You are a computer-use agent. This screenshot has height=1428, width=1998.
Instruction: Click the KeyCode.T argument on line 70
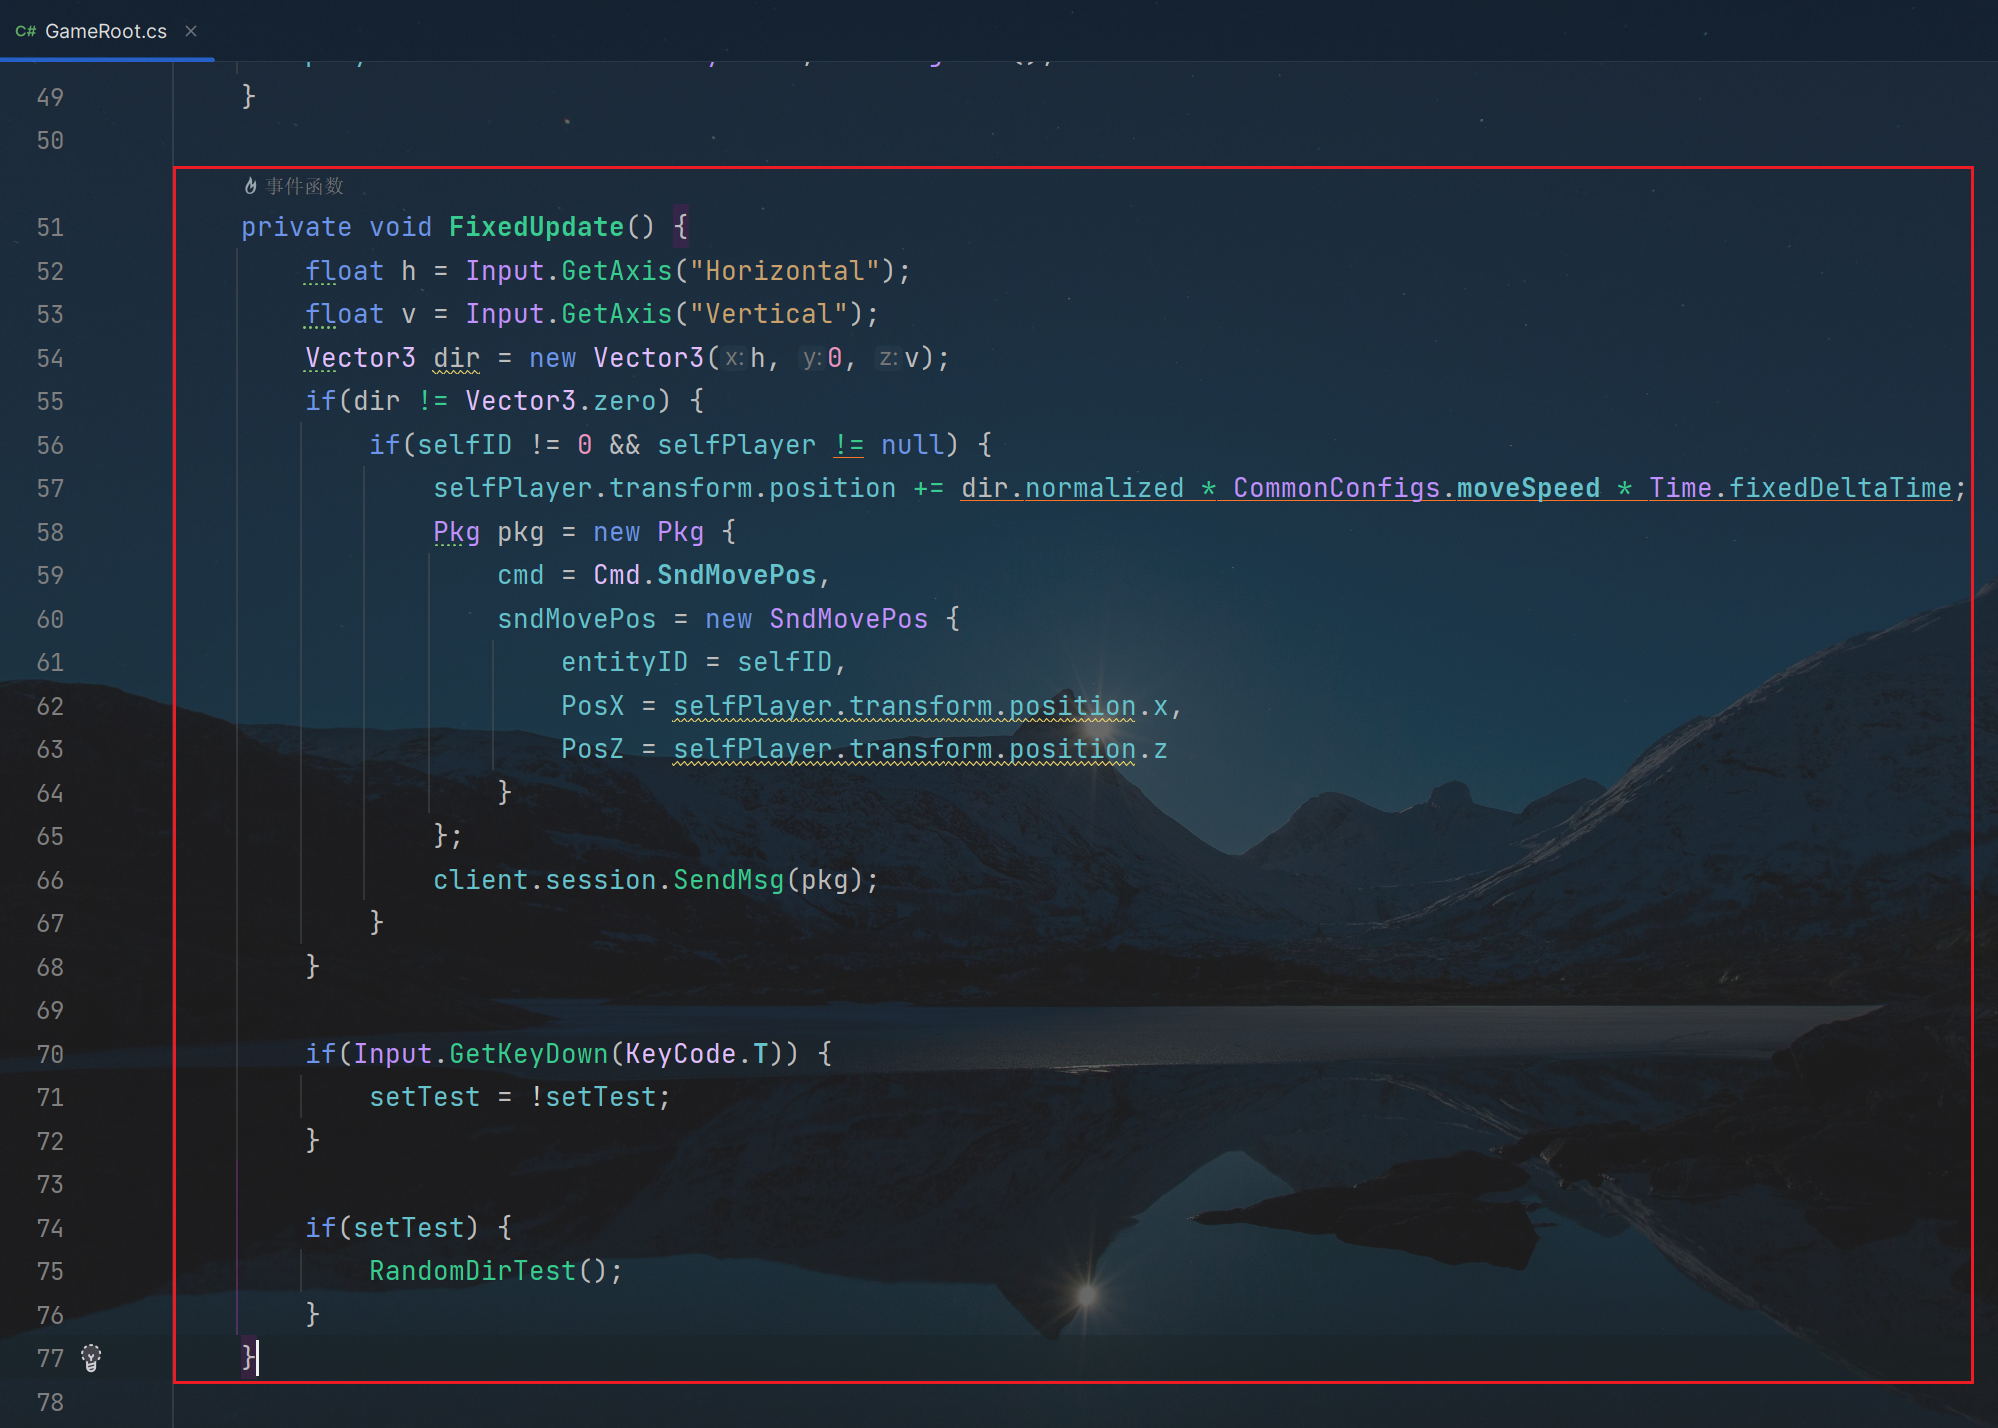click(x=696, y=1054)
